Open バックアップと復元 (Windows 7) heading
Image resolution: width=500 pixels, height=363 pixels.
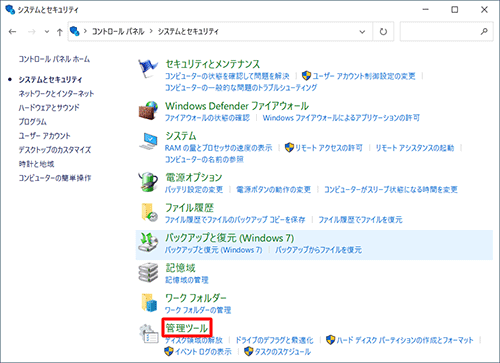[230, 238]
